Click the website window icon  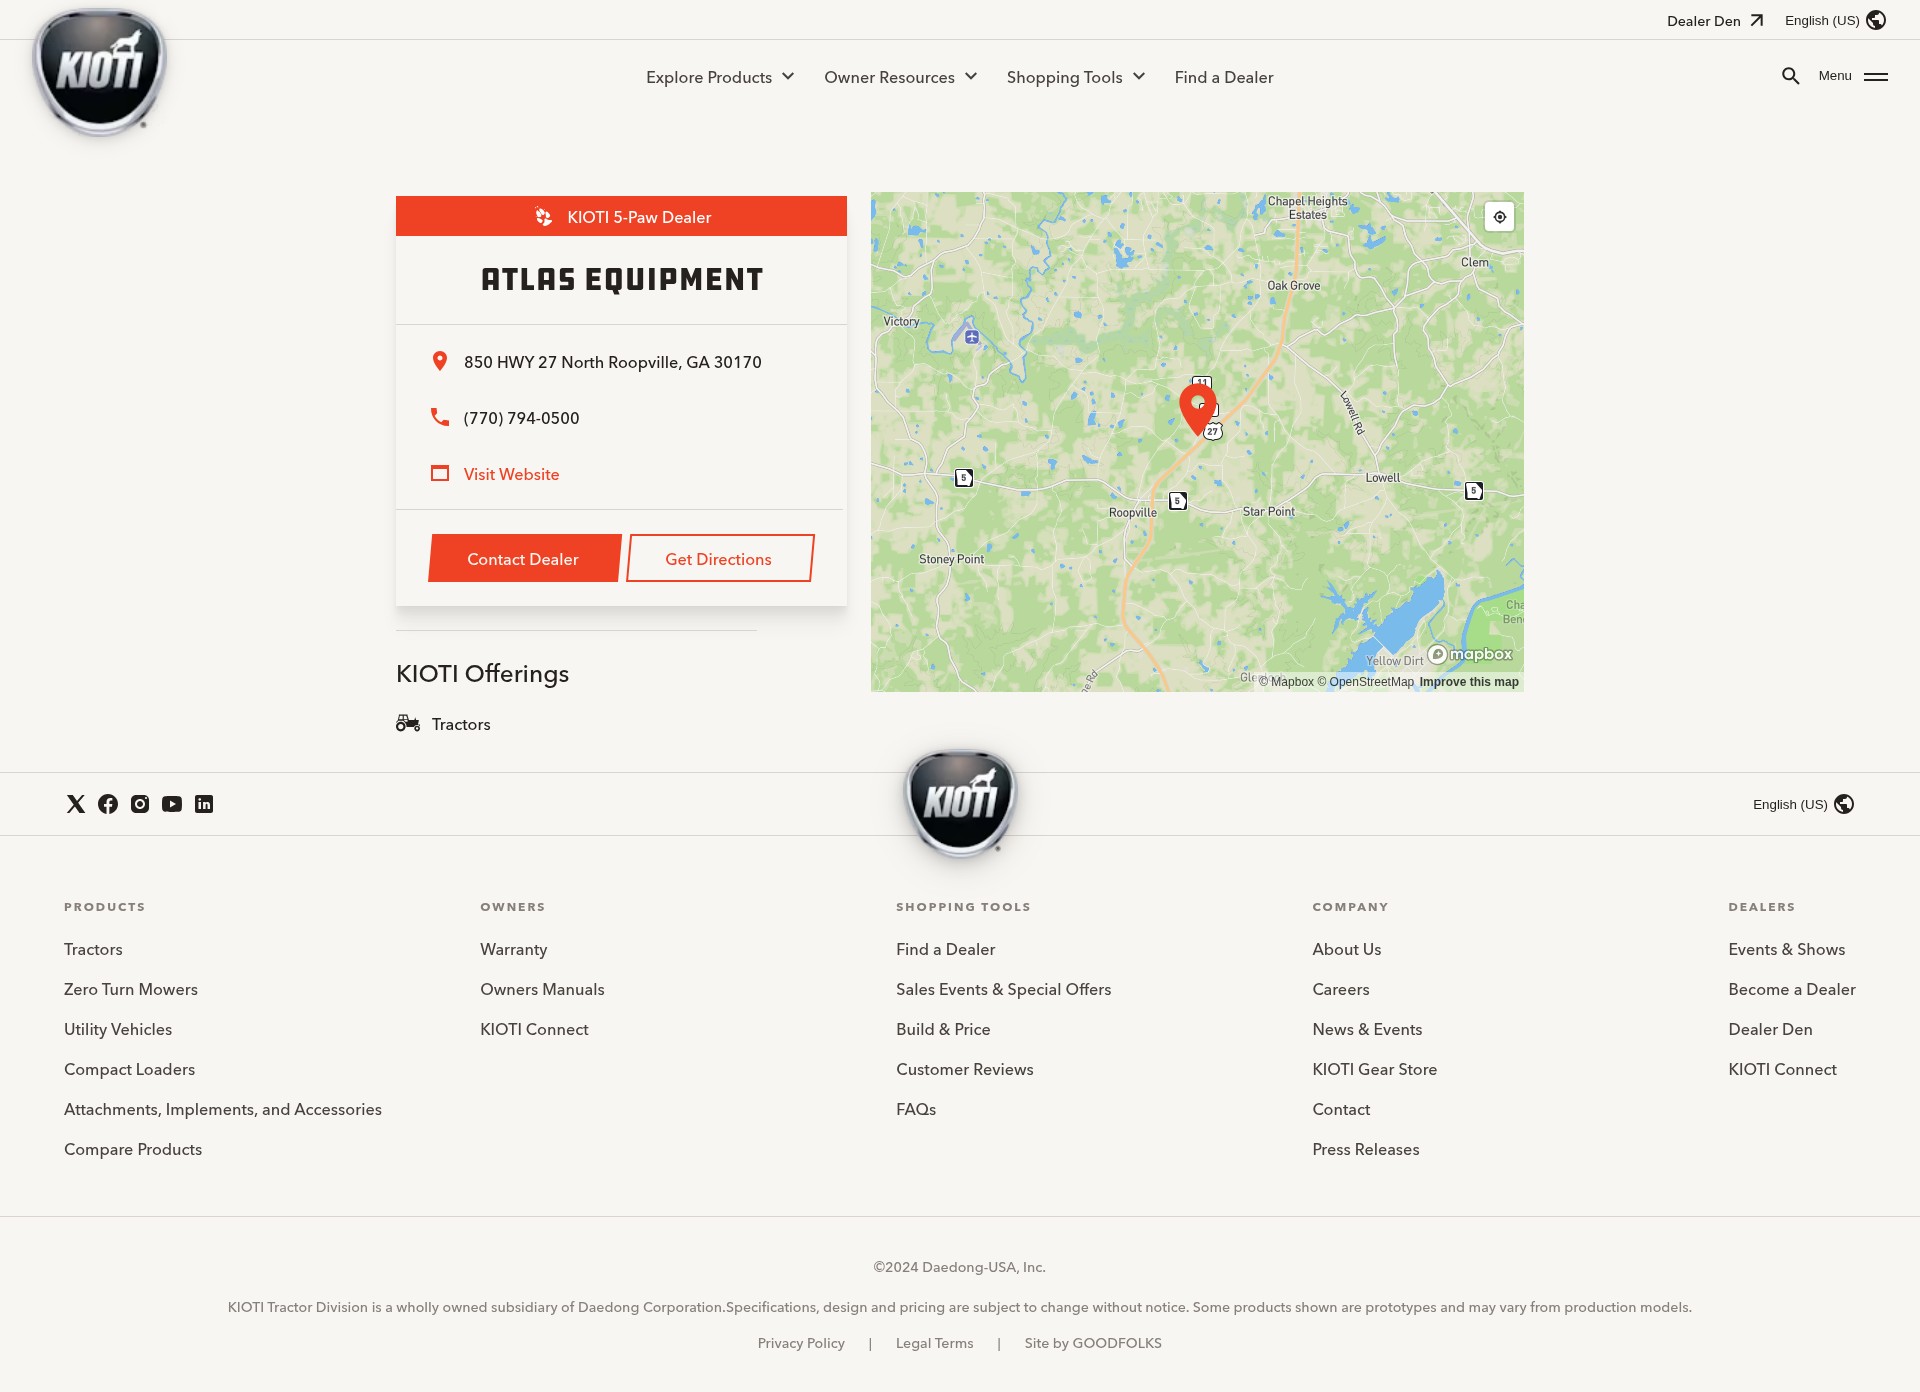(439, 473)
